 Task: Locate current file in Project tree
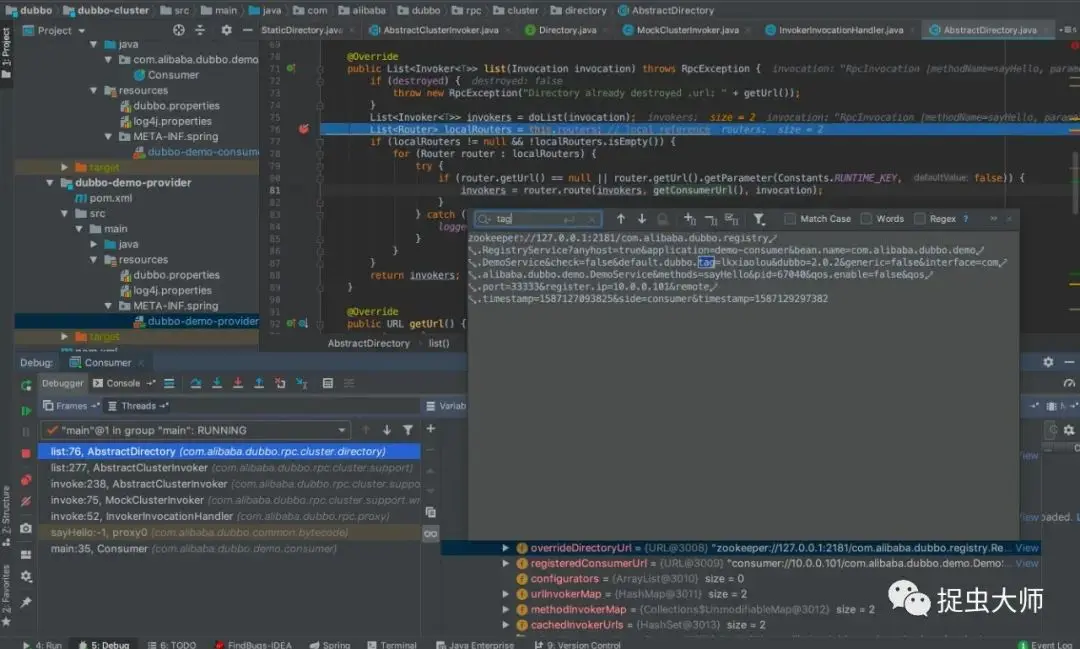179,30
